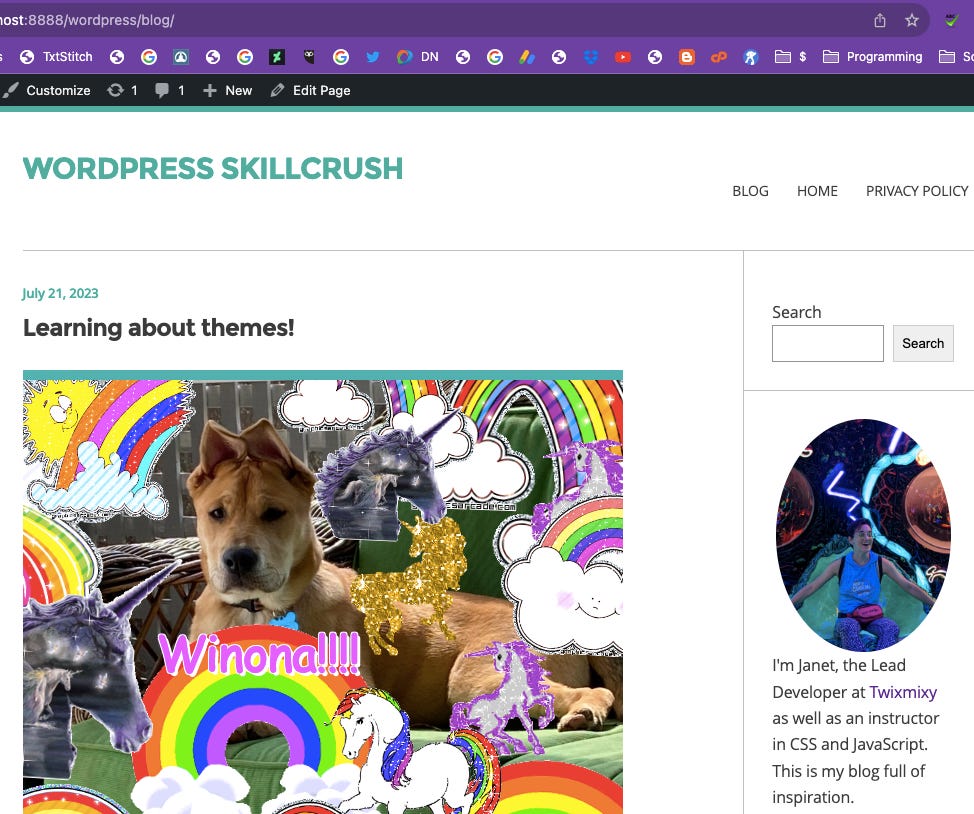Open the Hootsuite owl bookmark
This screenshot has width=974, height=814.
click(309, 57)
